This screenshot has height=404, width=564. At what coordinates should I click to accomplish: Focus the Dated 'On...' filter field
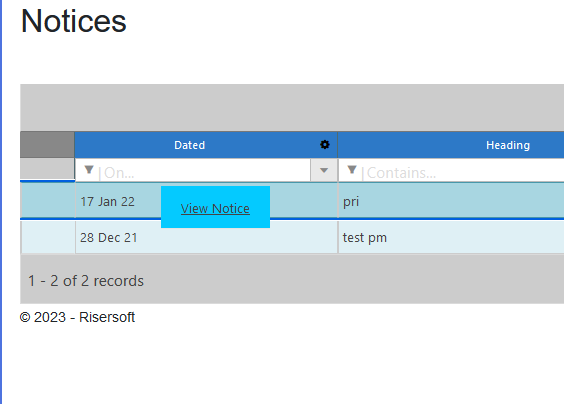[203, 173]
